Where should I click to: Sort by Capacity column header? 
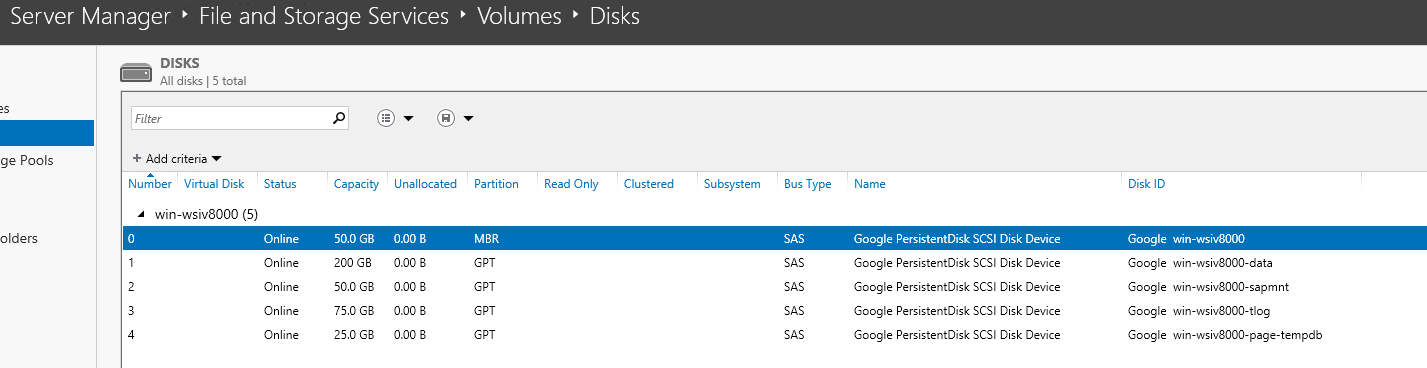[356, 184]
